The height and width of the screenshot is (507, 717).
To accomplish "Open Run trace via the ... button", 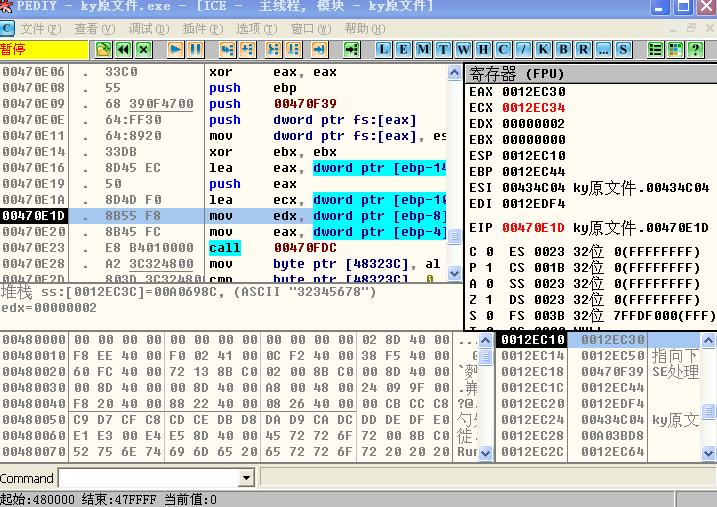I will pyautogui.click(x=604, y=49).
